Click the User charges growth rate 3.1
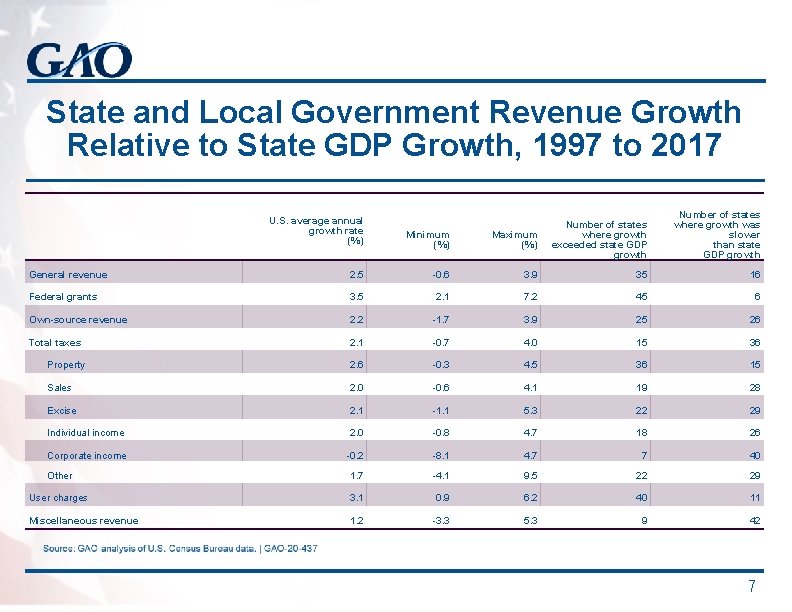 tap(356, 498)
